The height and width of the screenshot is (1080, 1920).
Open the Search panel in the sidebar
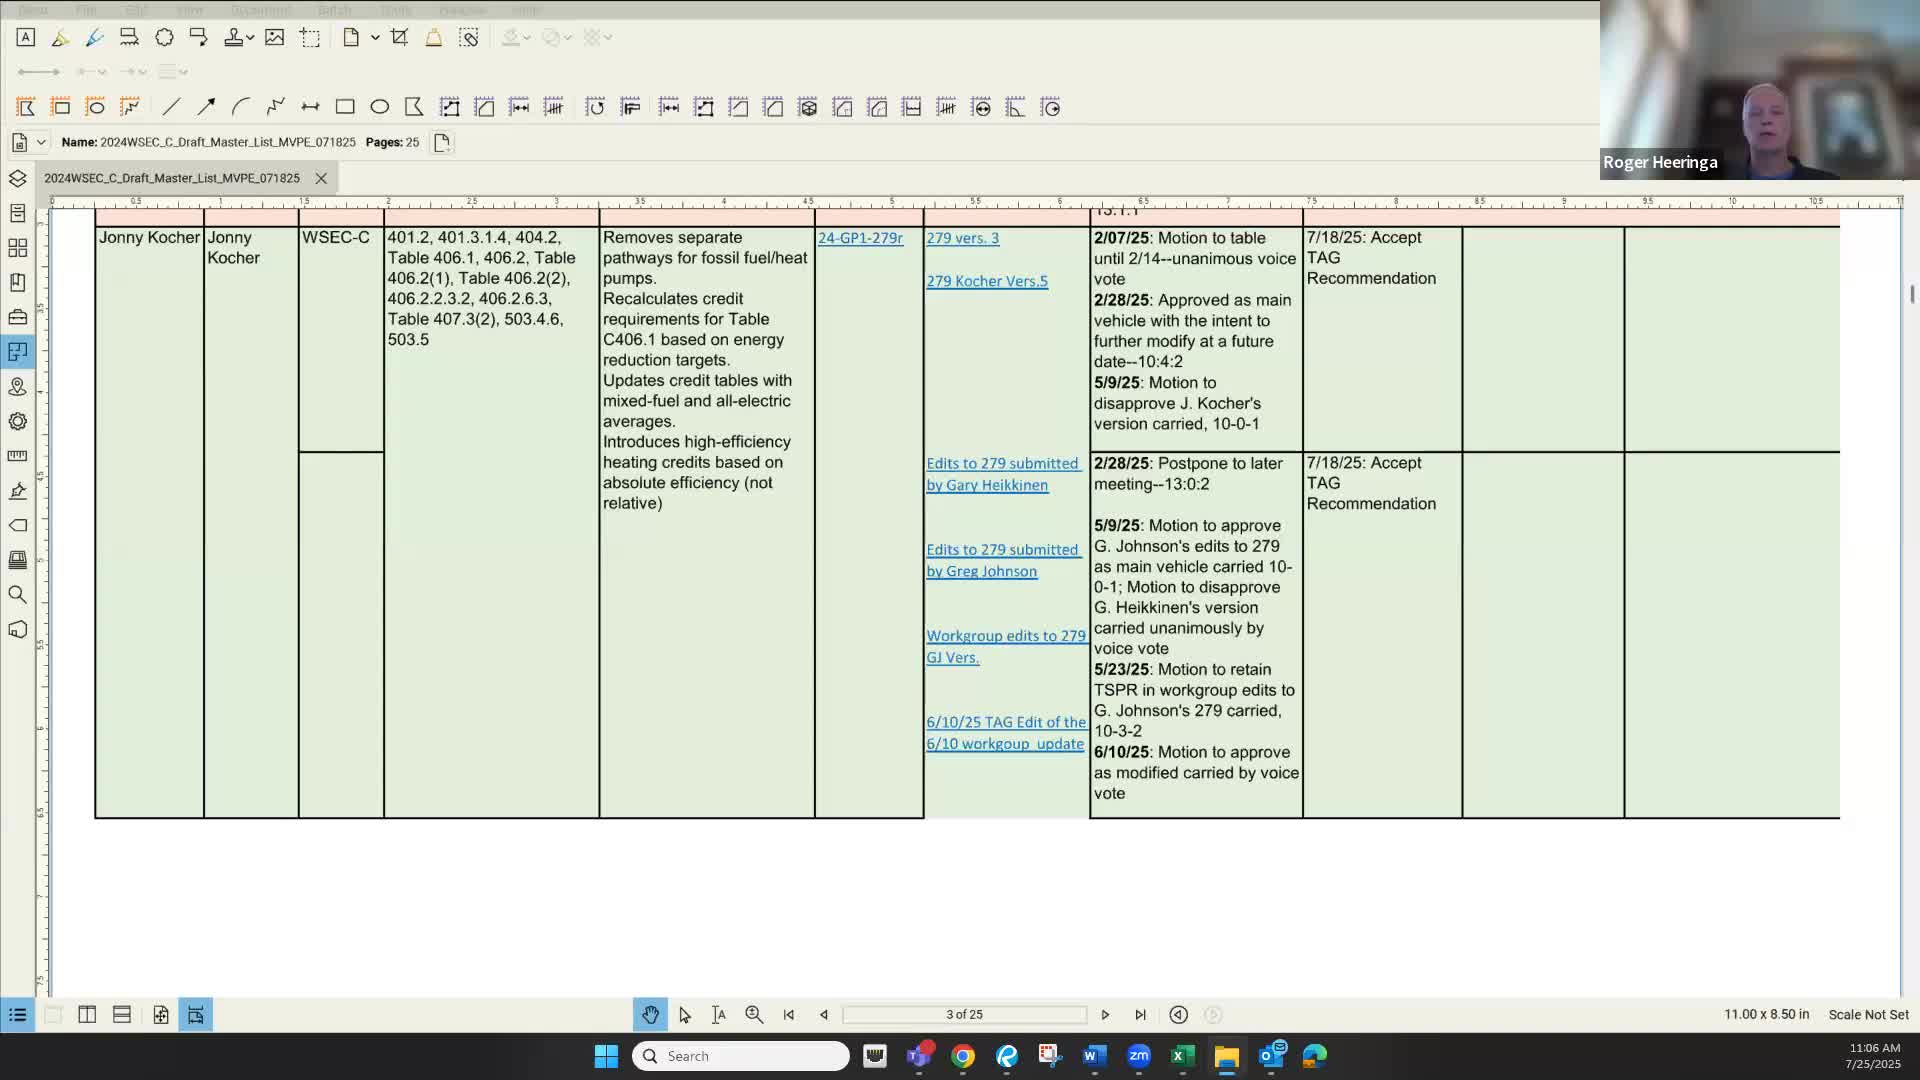17,594
